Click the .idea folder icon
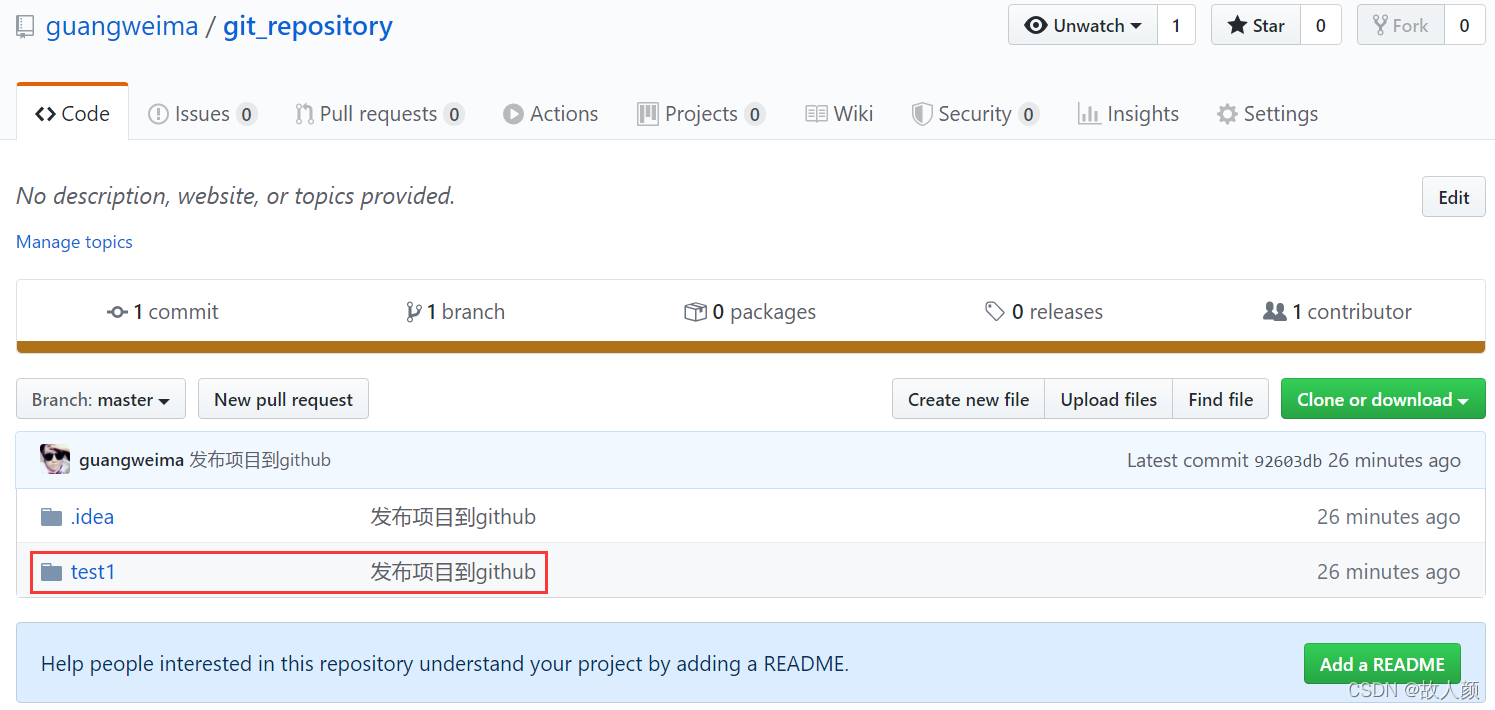Screen dimensions: 1495x710 [x=51, y=517]
